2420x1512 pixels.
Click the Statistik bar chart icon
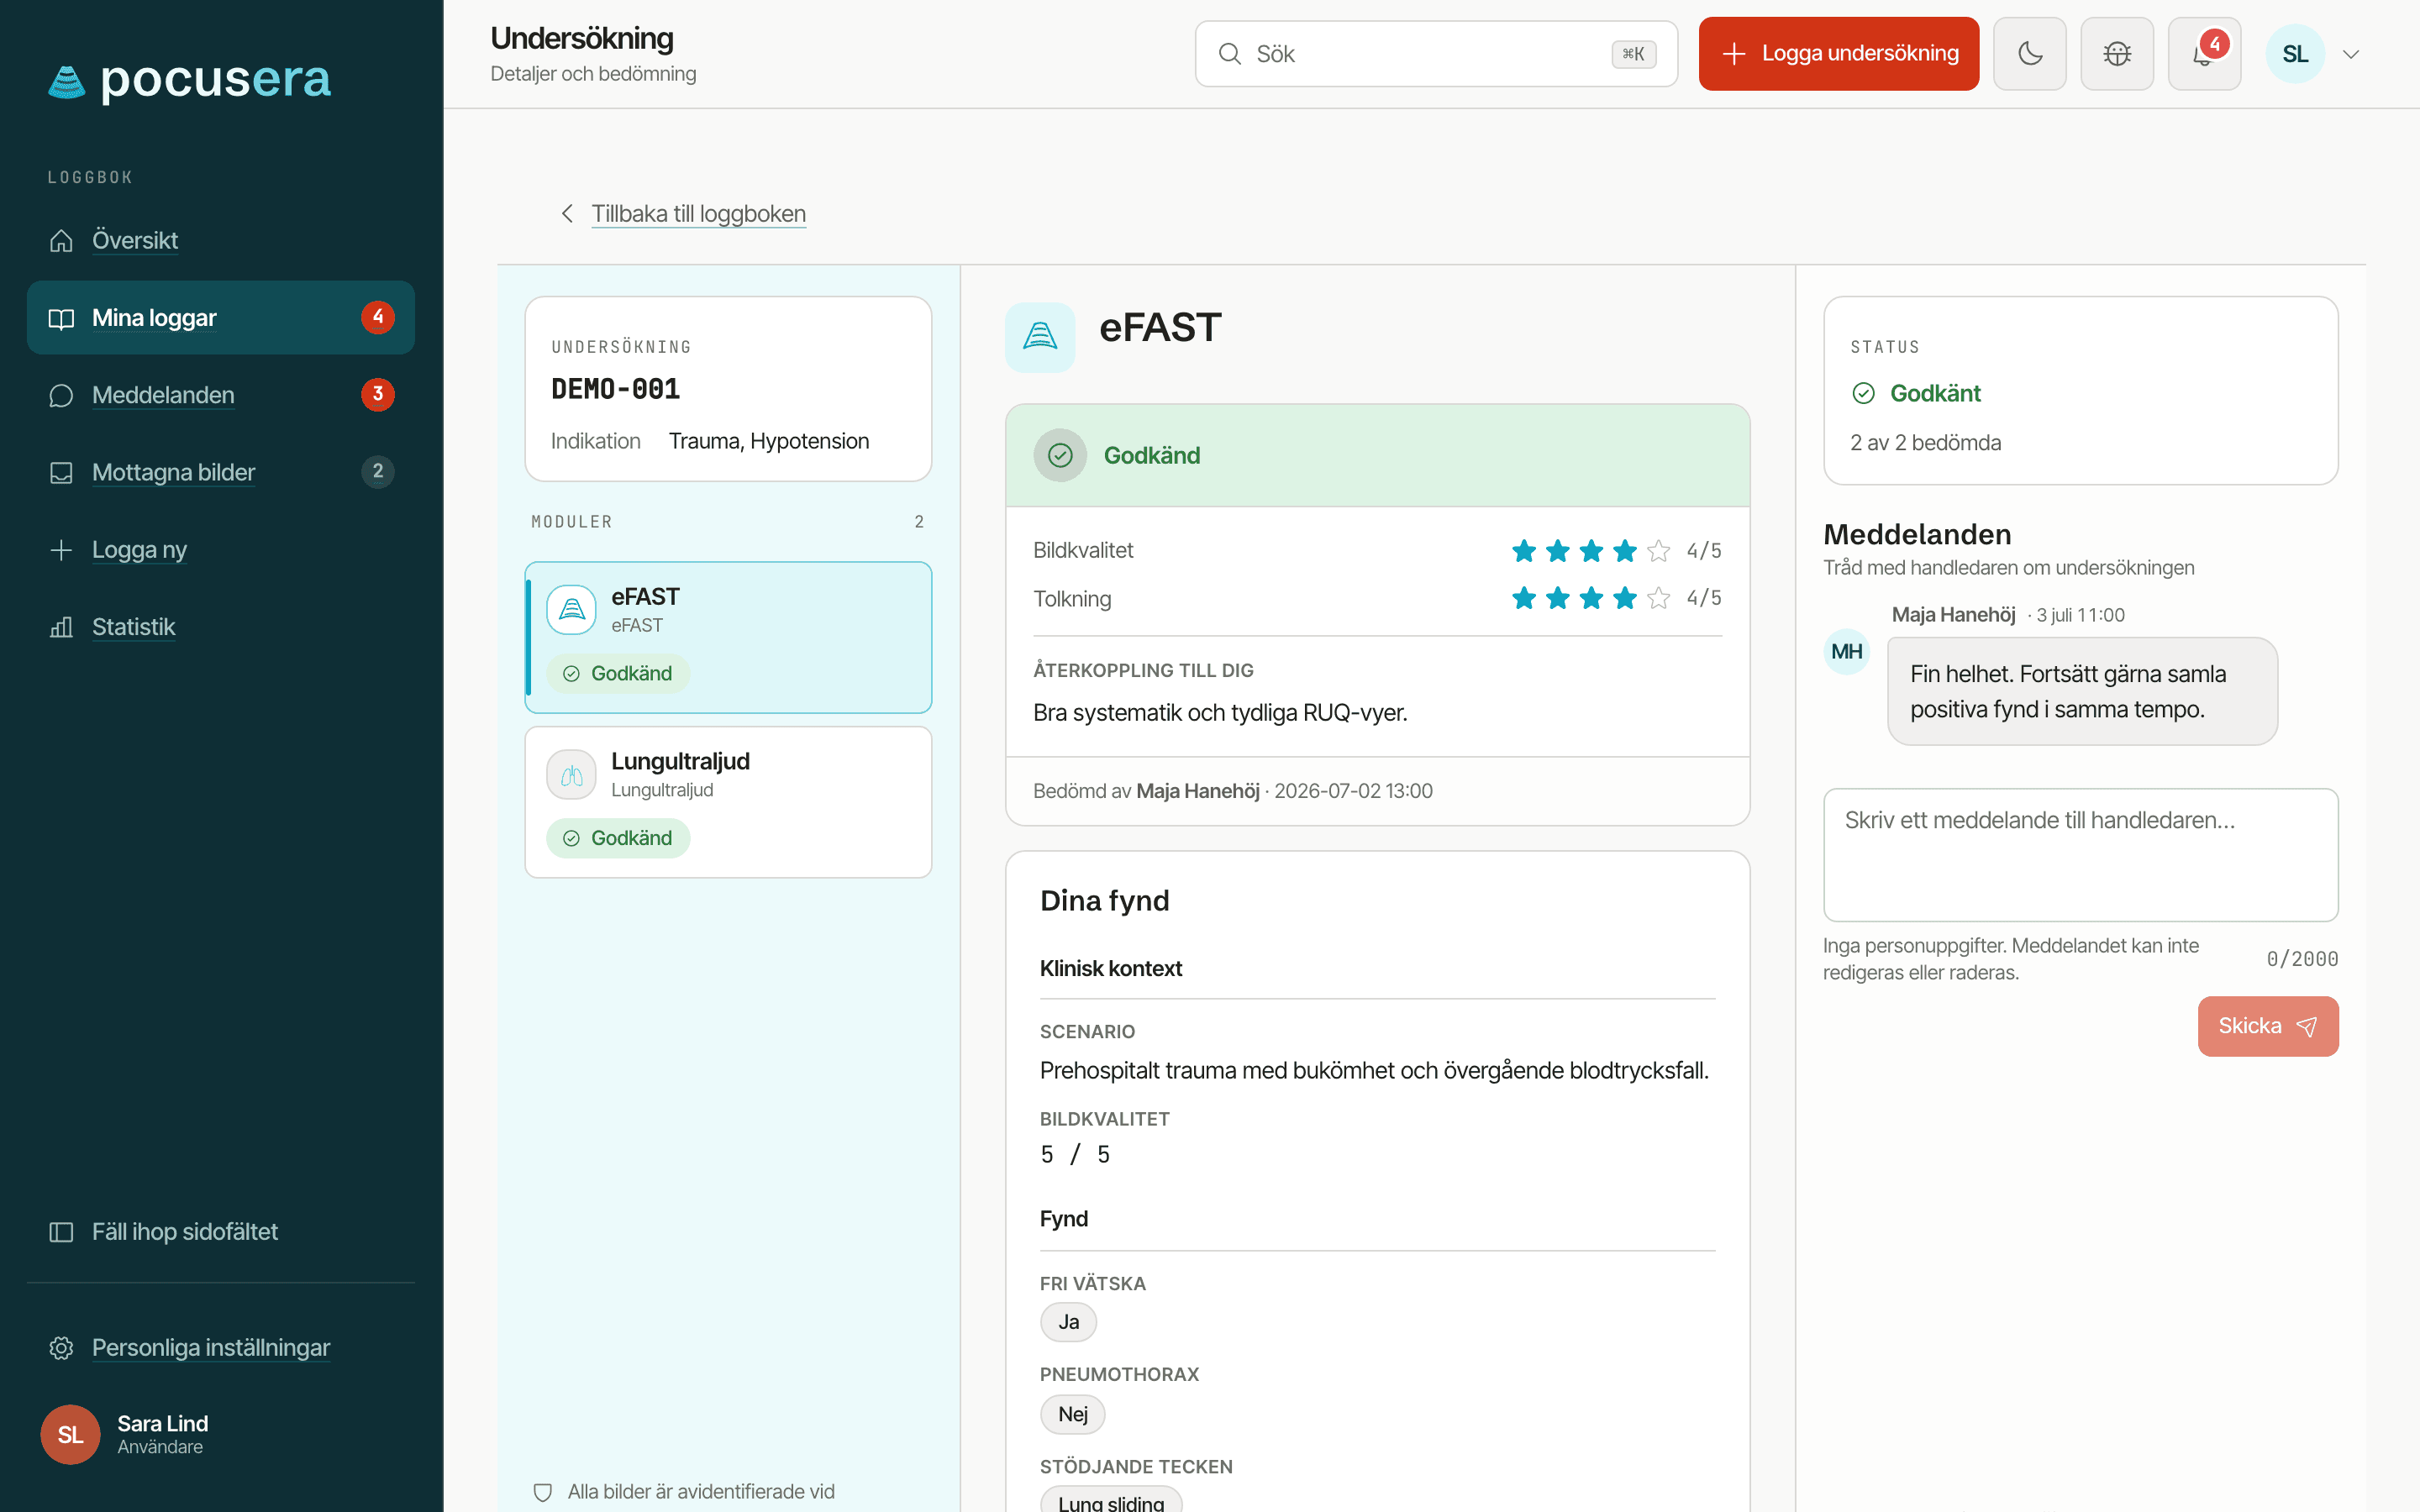click(x=61, y=627)
